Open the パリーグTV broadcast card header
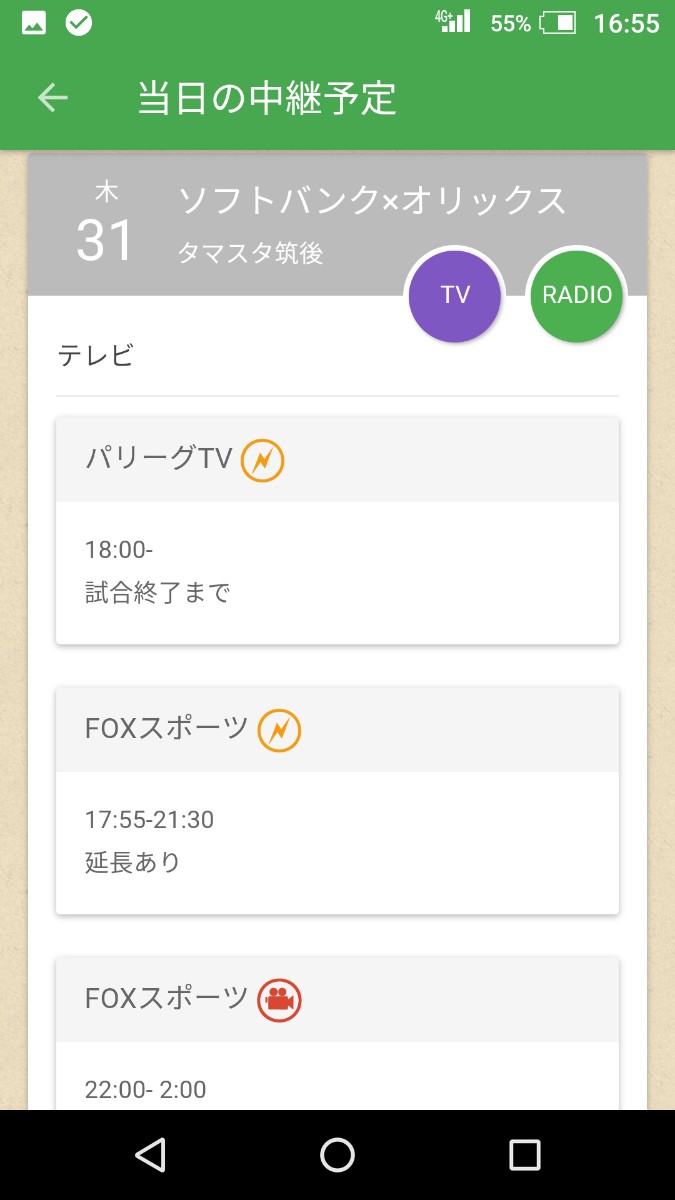The height and width of the screenshot is (1200, 675). tap(337, 460)
